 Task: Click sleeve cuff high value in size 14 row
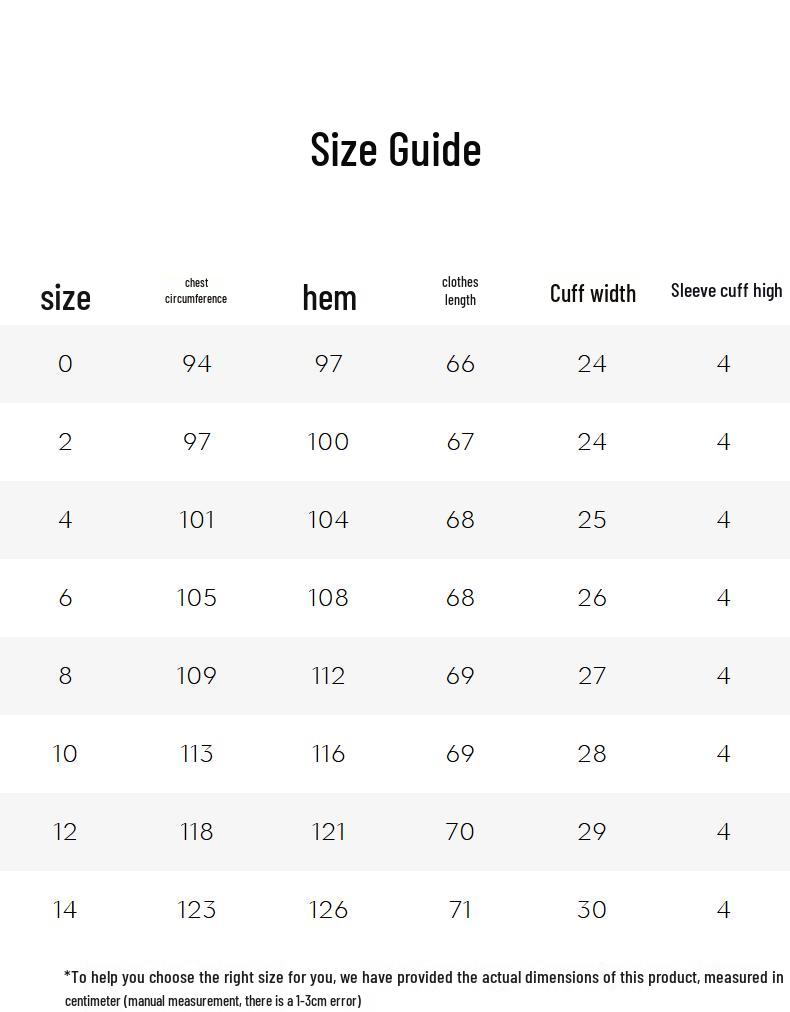(x=723, y=910)
